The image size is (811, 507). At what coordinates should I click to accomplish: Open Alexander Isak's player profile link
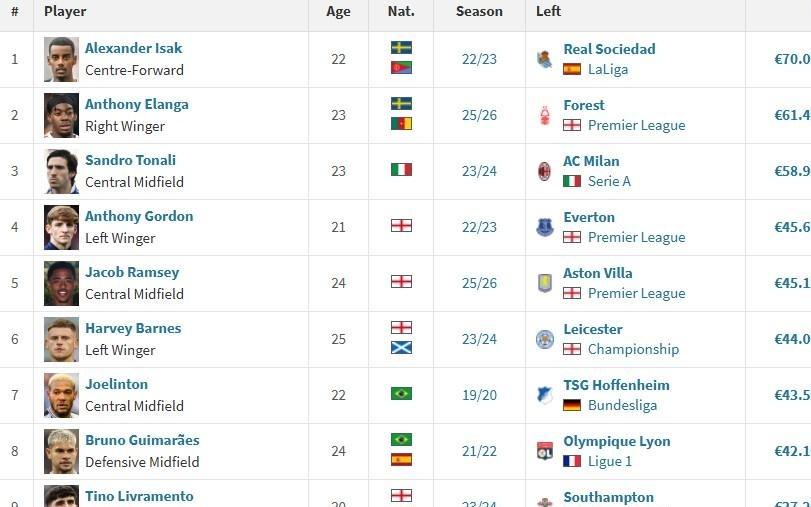pyautogui.click(x=133, y=48)
